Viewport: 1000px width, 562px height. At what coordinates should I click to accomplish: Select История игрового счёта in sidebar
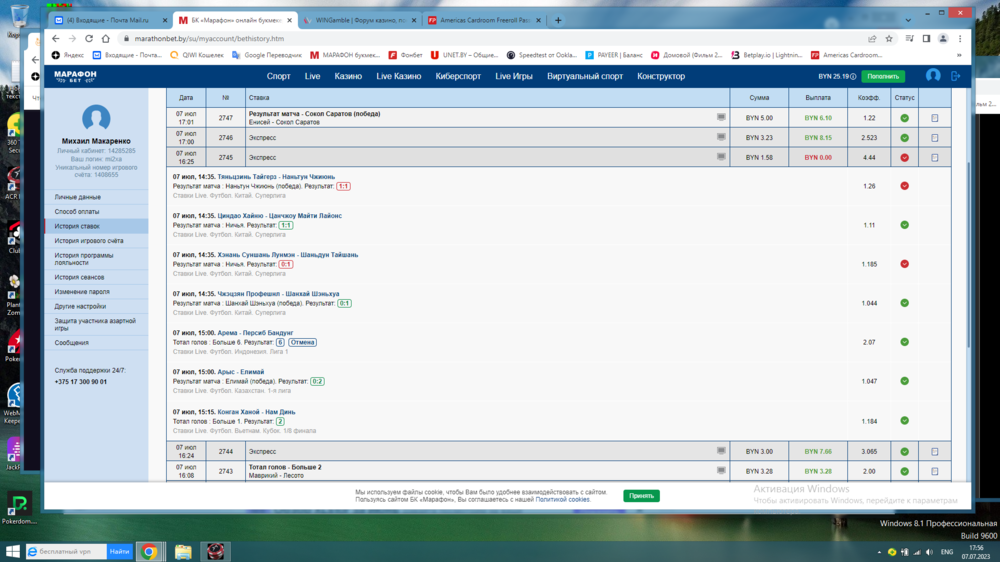(x=89, y=241)
